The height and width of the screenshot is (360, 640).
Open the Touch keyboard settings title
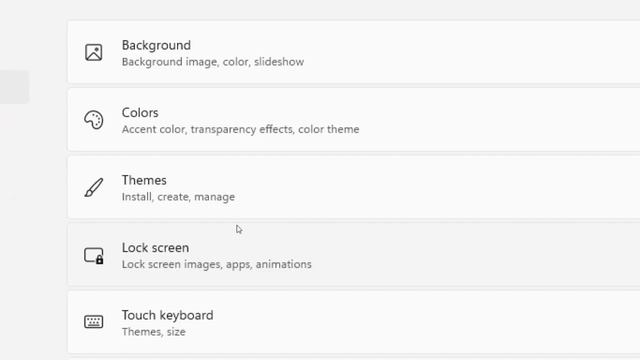167,315
